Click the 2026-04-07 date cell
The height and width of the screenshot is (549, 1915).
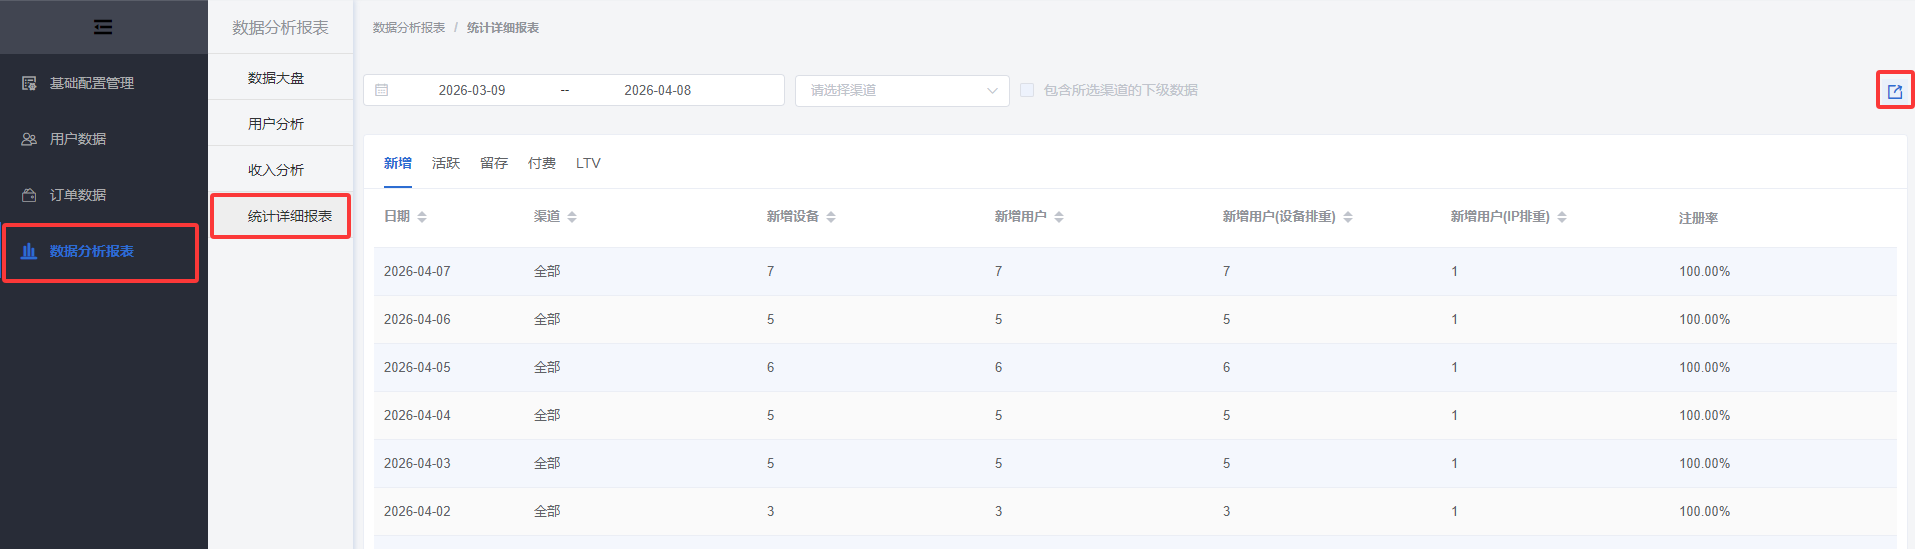417,271
